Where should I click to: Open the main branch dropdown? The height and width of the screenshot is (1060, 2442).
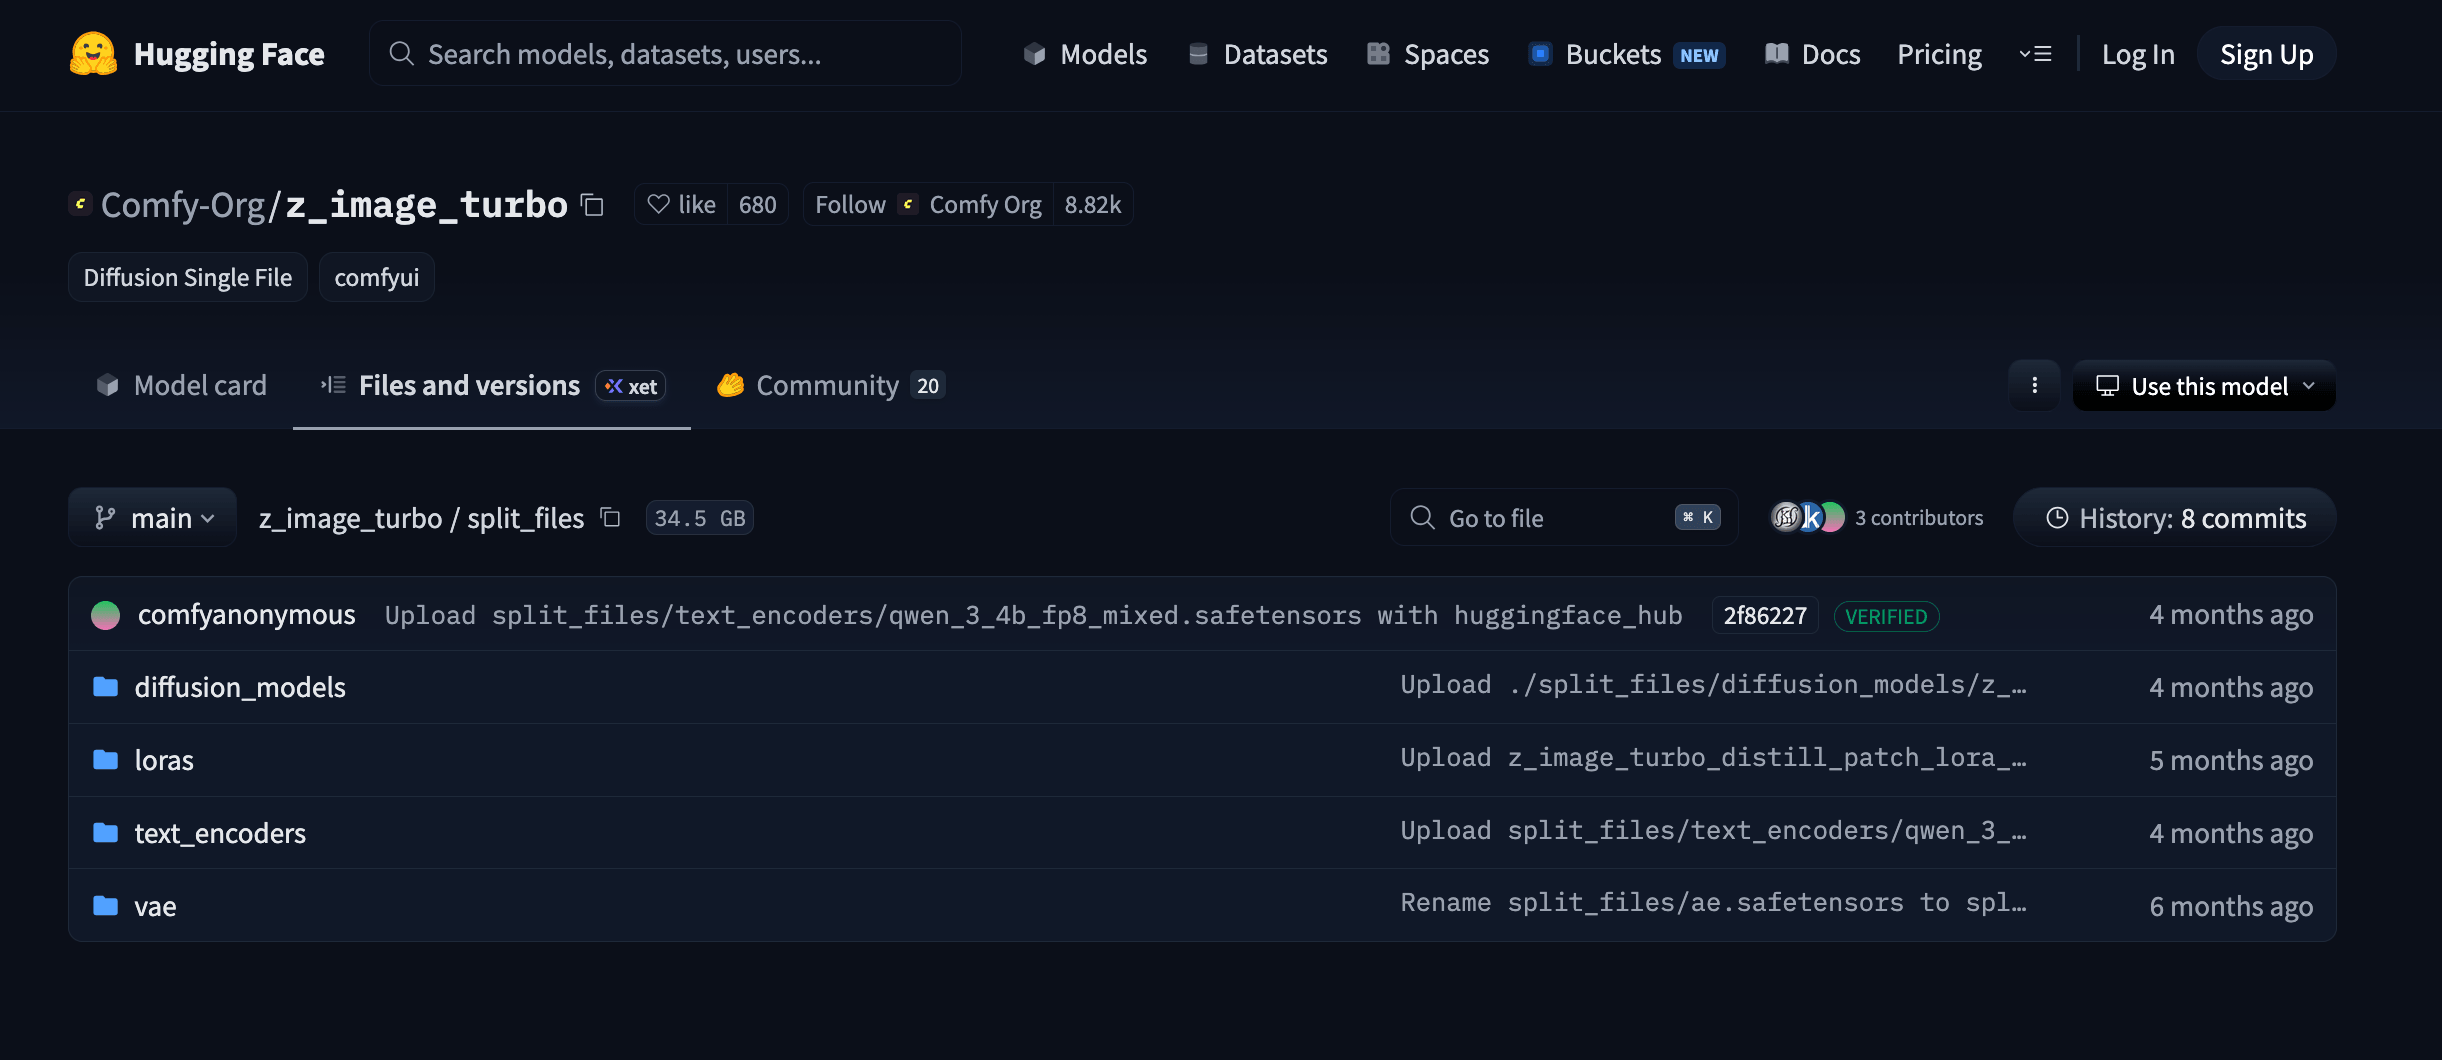pyautogui.click(x=152, y=517)
